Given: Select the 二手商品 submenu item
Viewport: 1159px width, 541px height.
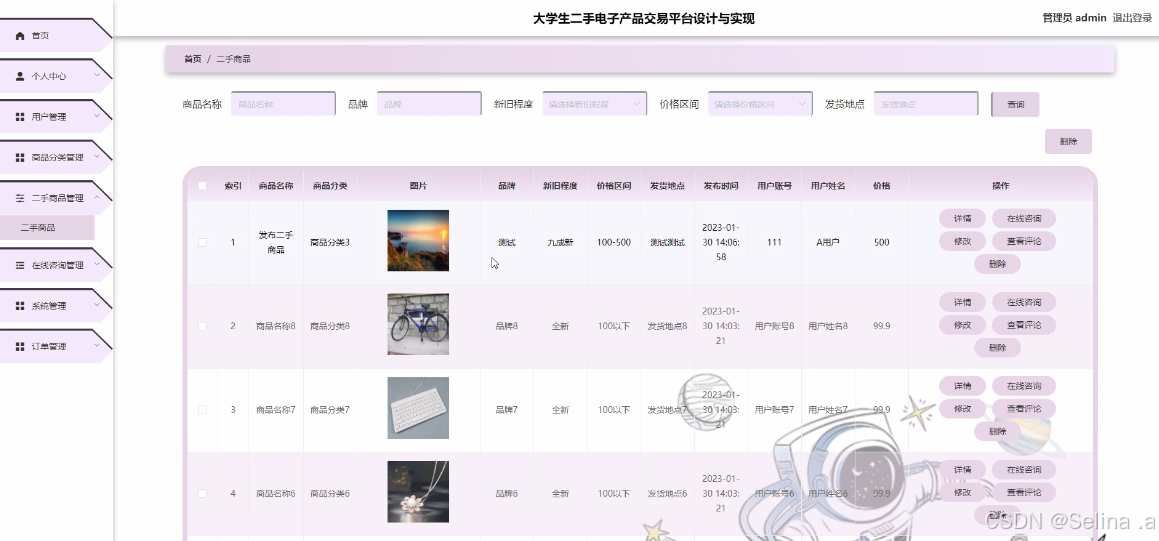Looking at the screenshot, I should pyautogui.click(x=47, y=228).
